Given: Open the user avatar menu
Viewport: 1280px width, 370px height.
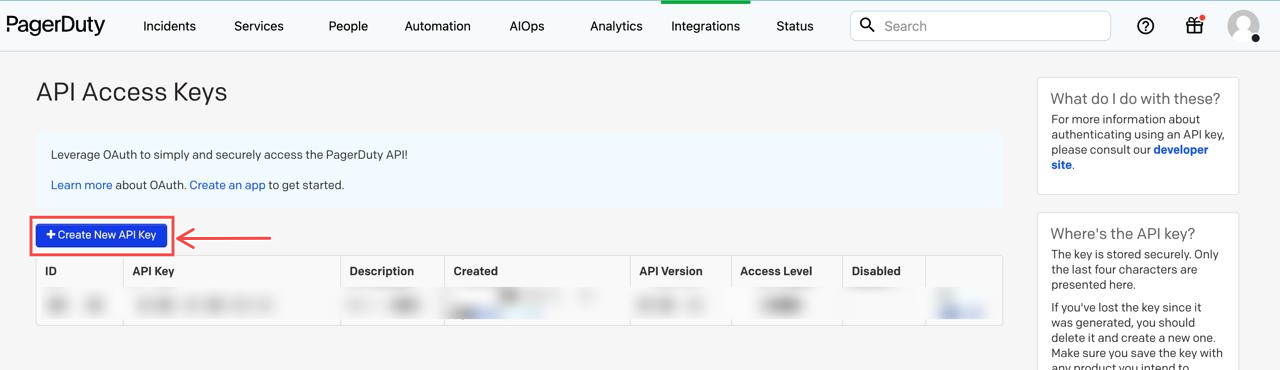Looking at the screenshot, I should tap(1243, 26).
